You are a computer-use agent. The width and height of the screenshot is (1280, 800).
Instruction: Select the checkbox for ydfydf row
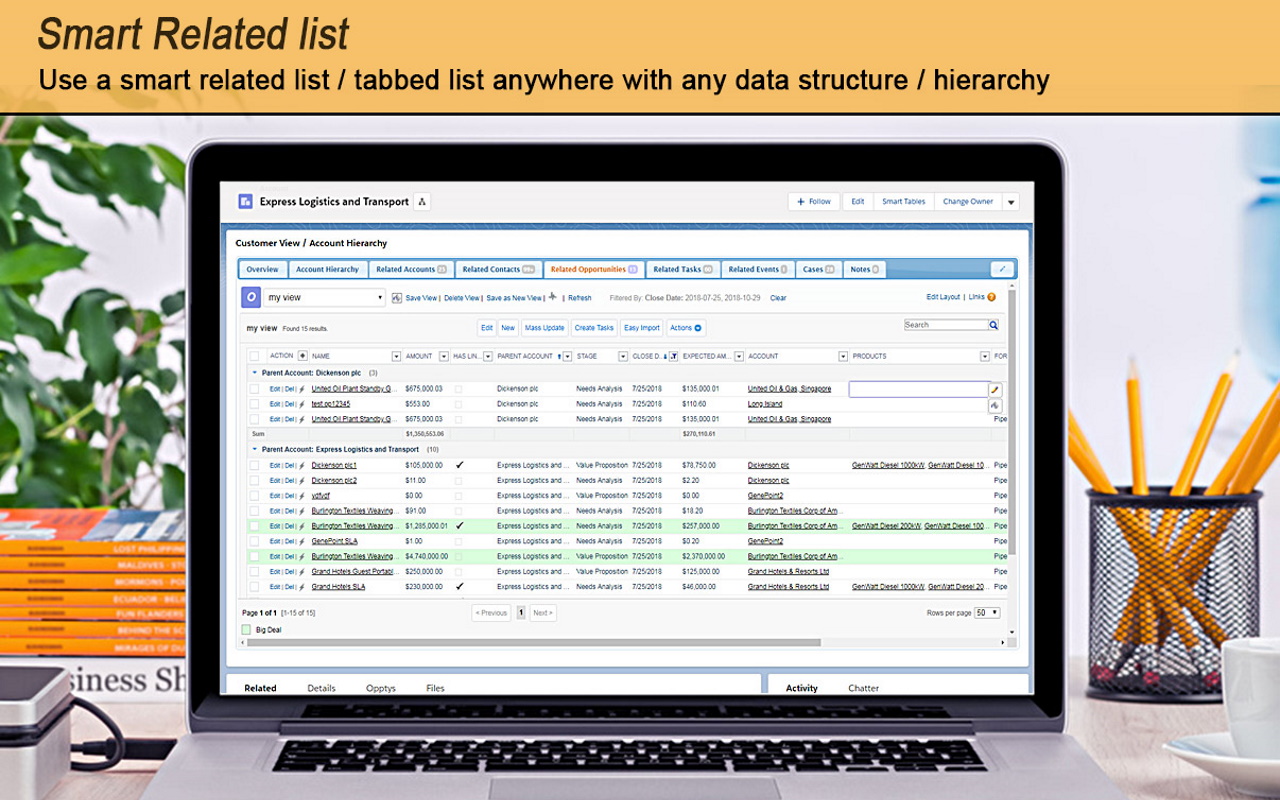click(254, 496)
